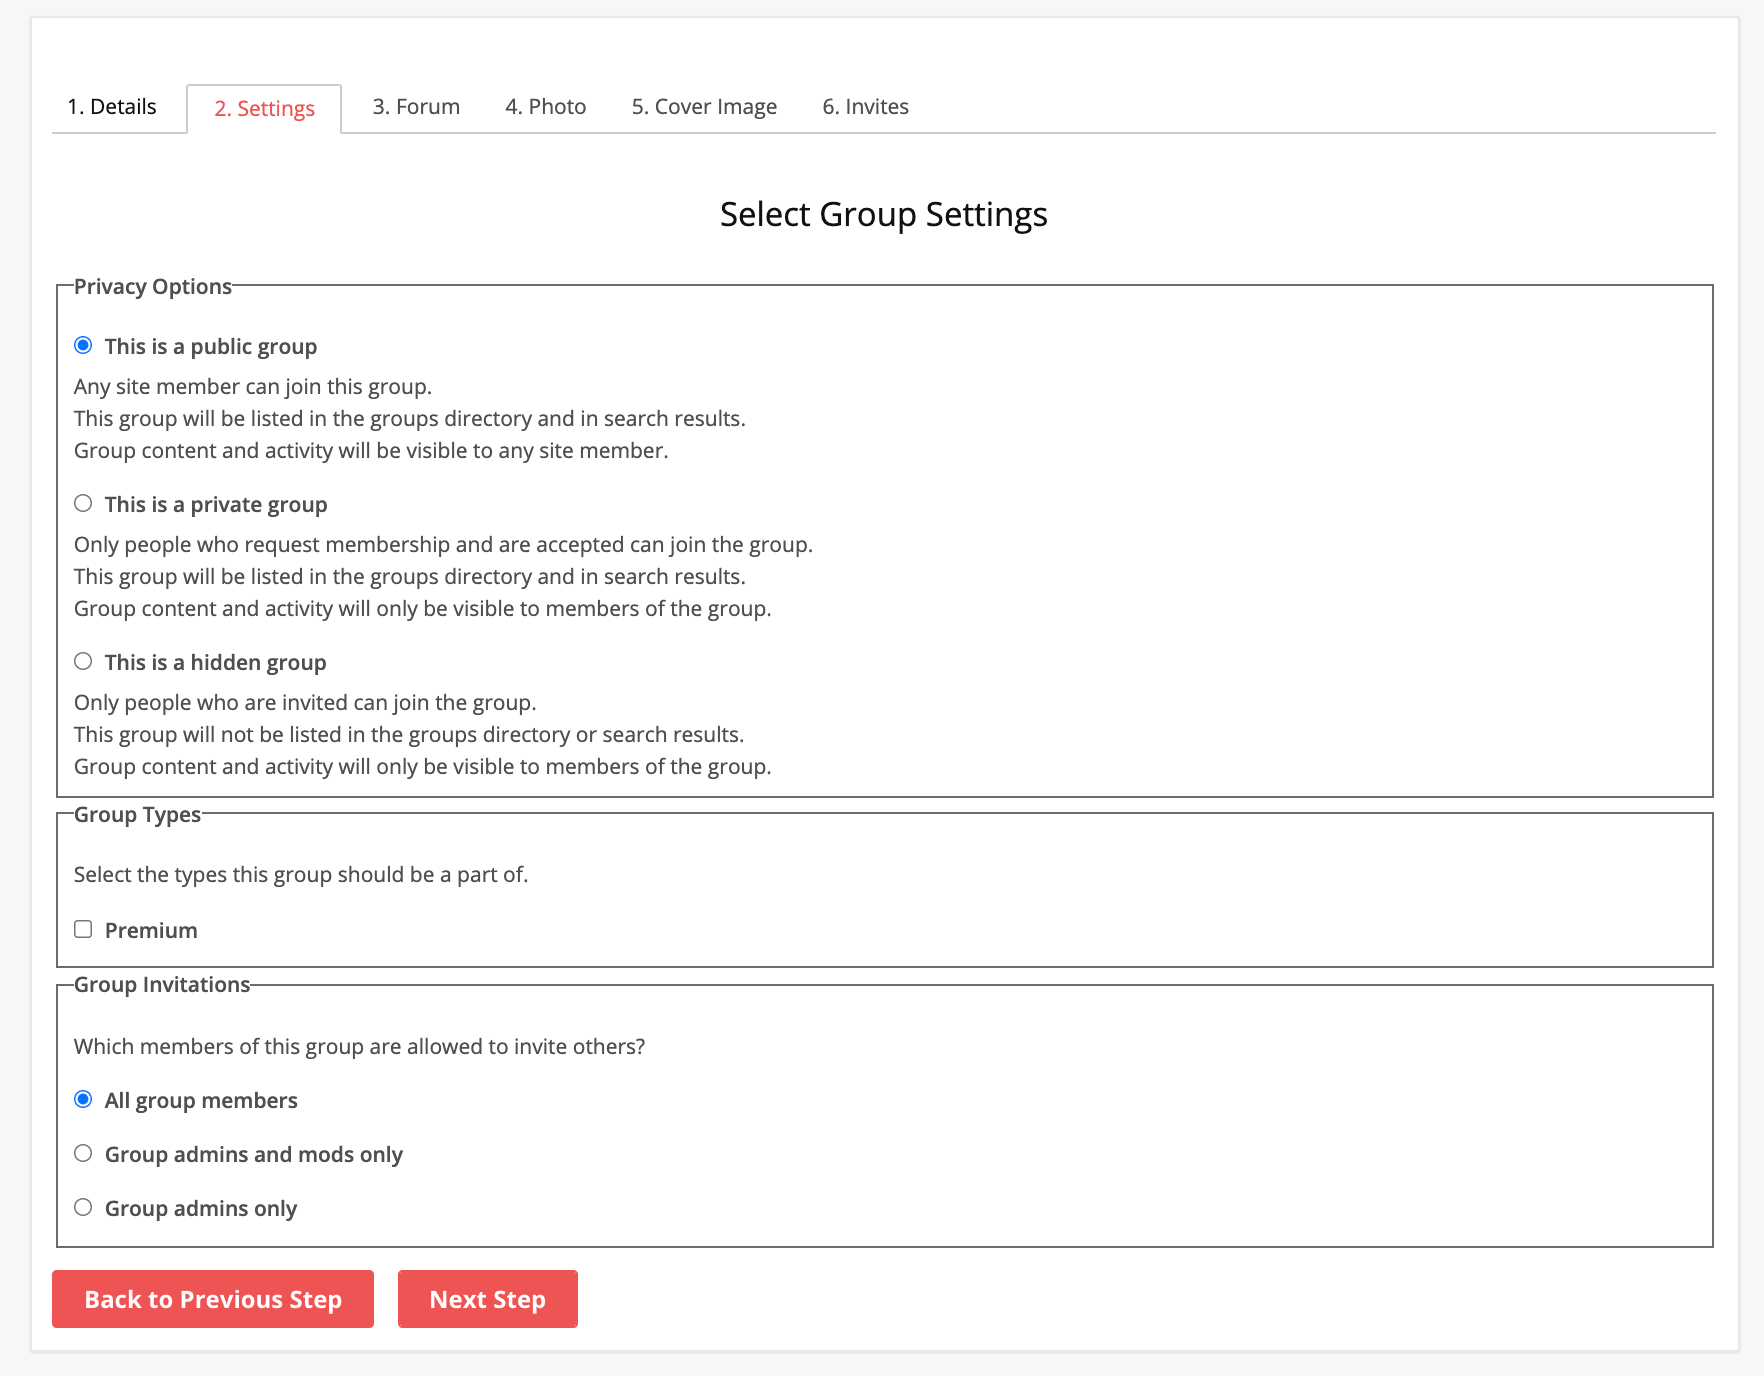Screen dimensions: 1764x1376
Task: Click 'This group will not be listed' text
Action: pyautogui.click(x=409, y=735)
